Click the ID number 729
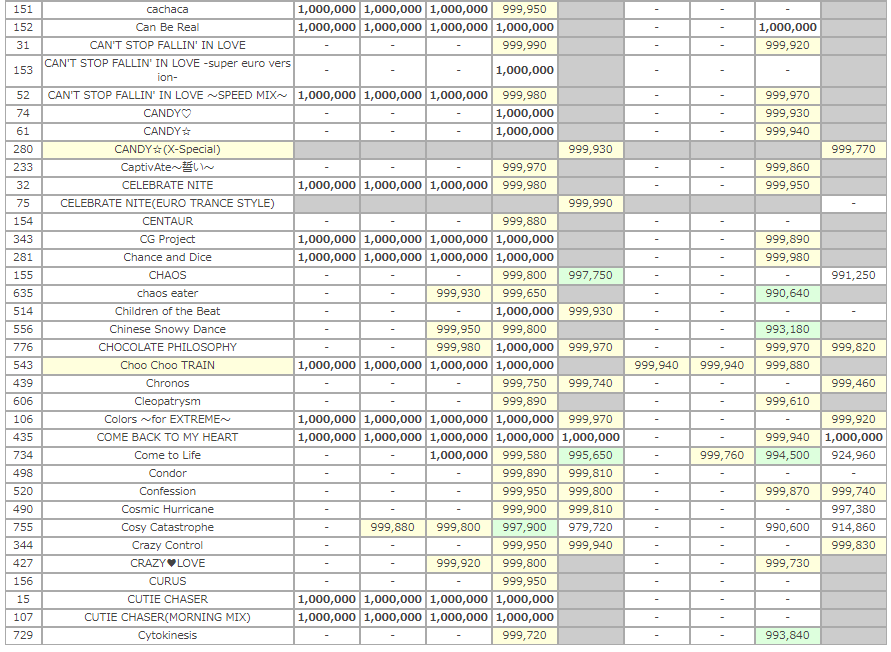This screenshot has width=891, height=652. [x=23, y=636]
